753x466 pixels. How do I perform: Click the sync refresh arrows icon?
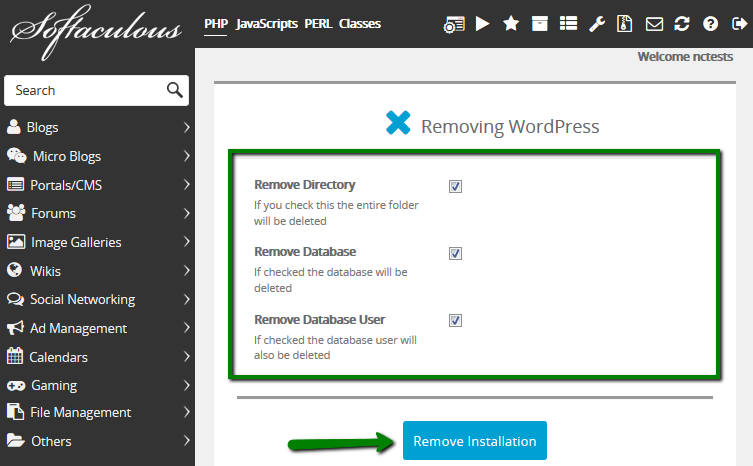pos(682,24)
